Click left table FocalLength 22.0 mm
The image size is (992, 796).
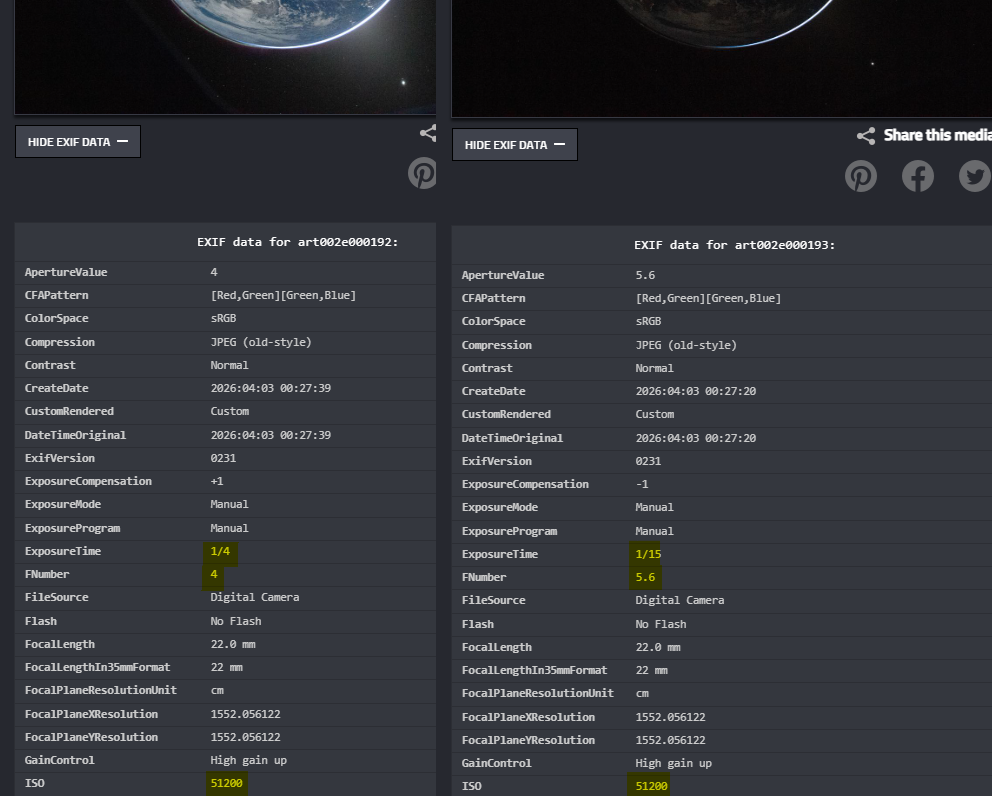233,644
